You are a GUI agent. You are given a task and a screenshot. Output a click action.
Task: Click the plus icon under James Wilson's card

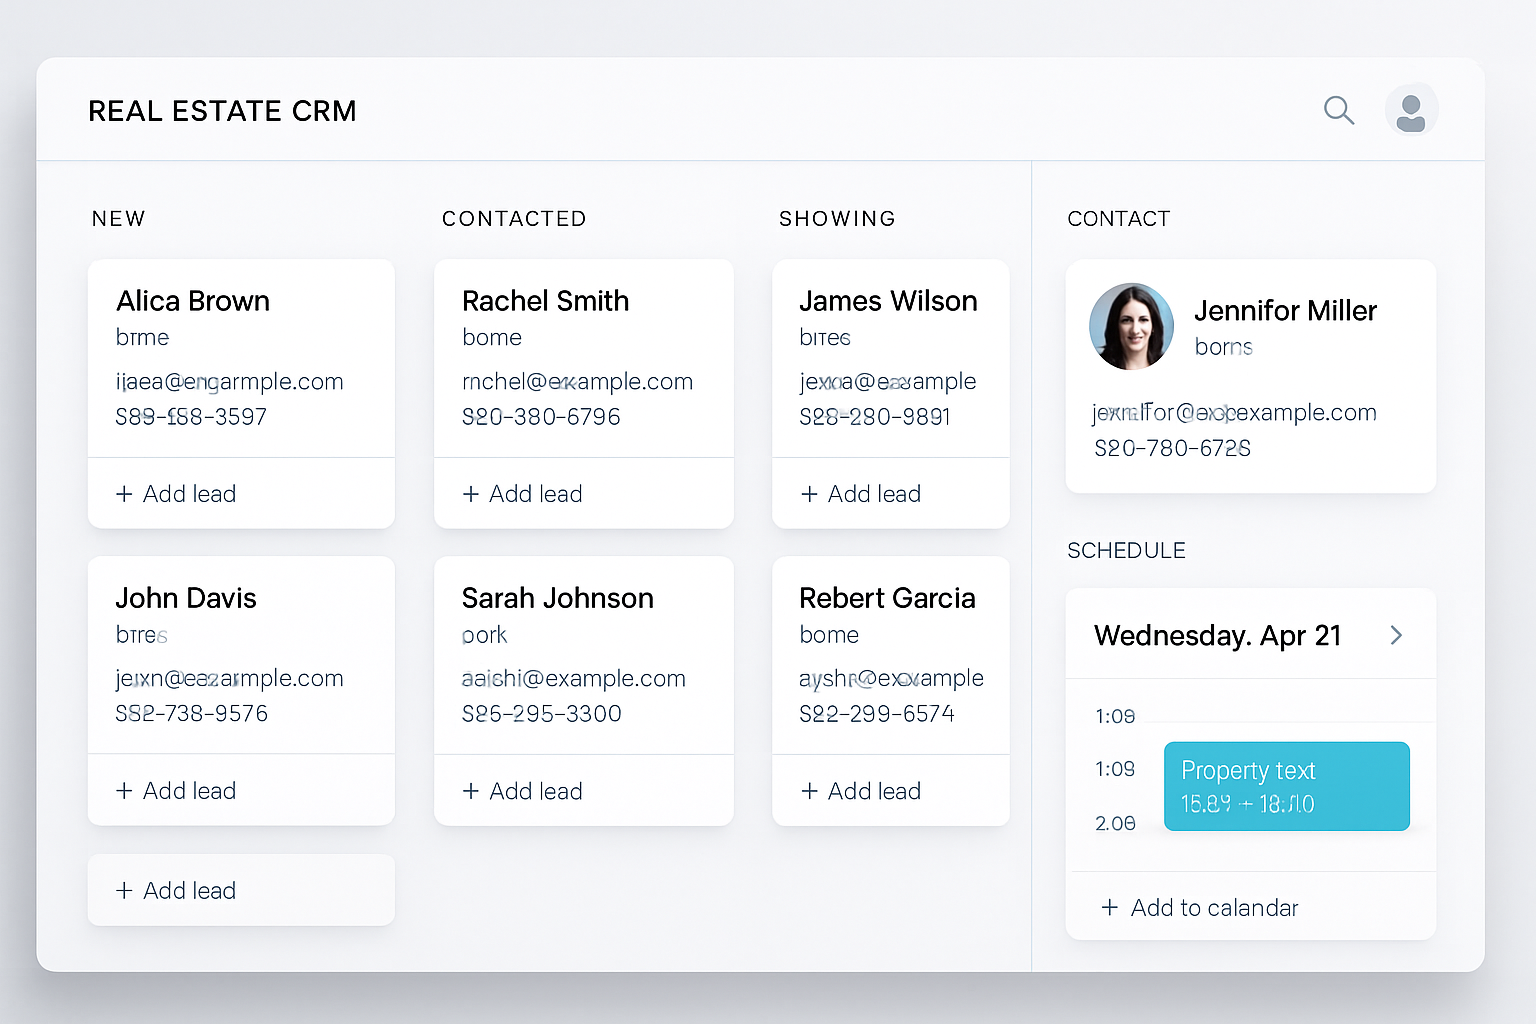tap(808, 493)
